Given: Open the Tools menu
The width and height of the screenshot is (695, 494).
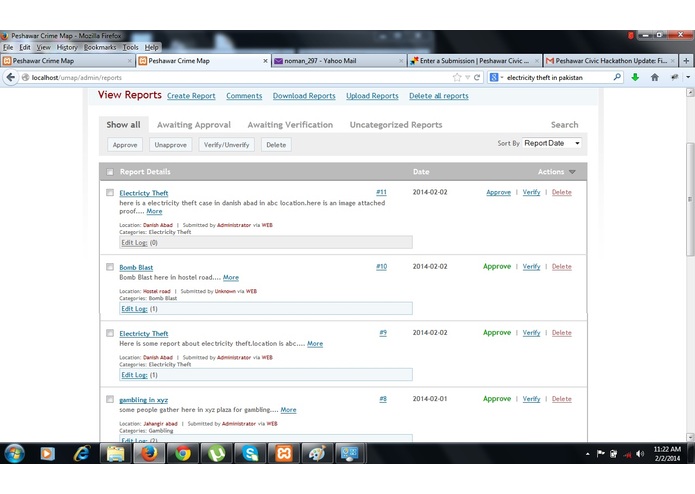Looking at the screenshot, I should click(x=130, y=47).
